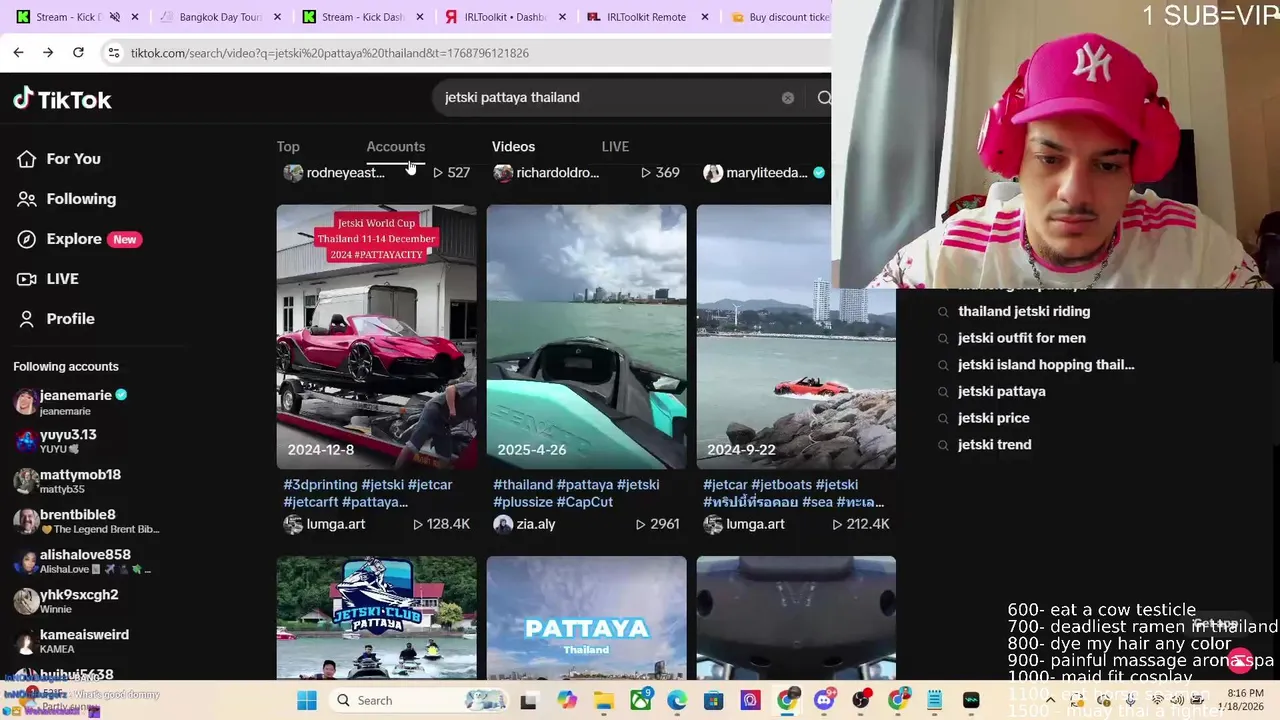This screenshot has width=1280, height=720.
Task: Open rodneyeast... account link
Action: point(334,173)
